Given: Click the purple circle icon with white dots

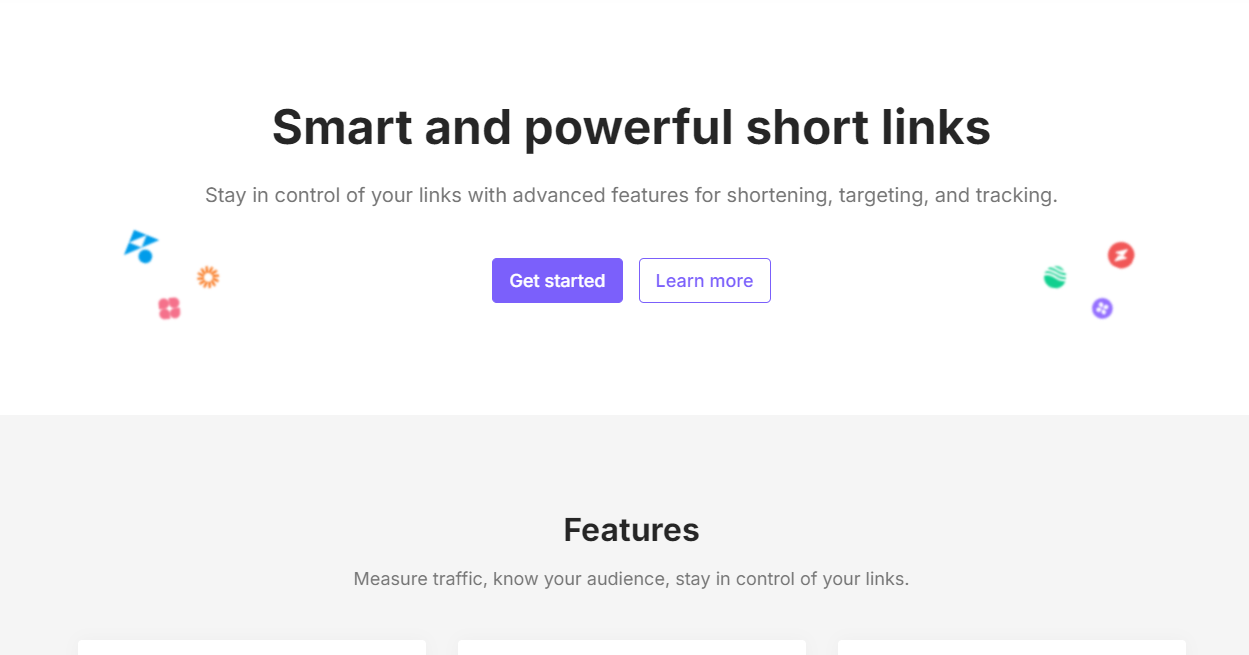Looking at the screenshot, I should pos(1102,308).
